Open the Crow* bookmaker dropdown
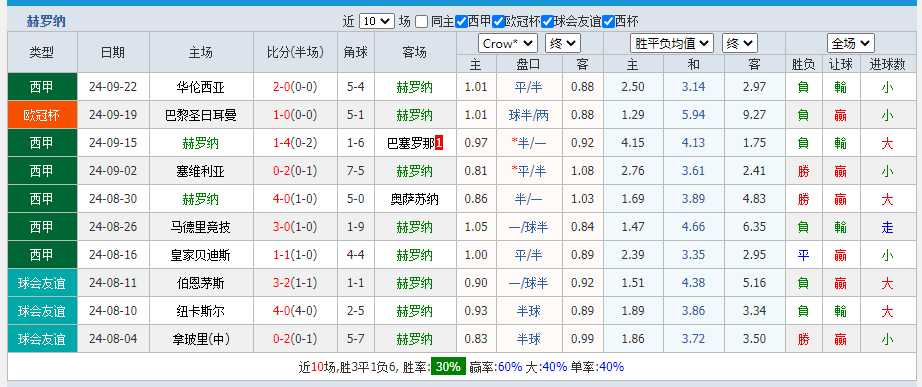This screenshot has height=387, width=922. coord(509,44)
